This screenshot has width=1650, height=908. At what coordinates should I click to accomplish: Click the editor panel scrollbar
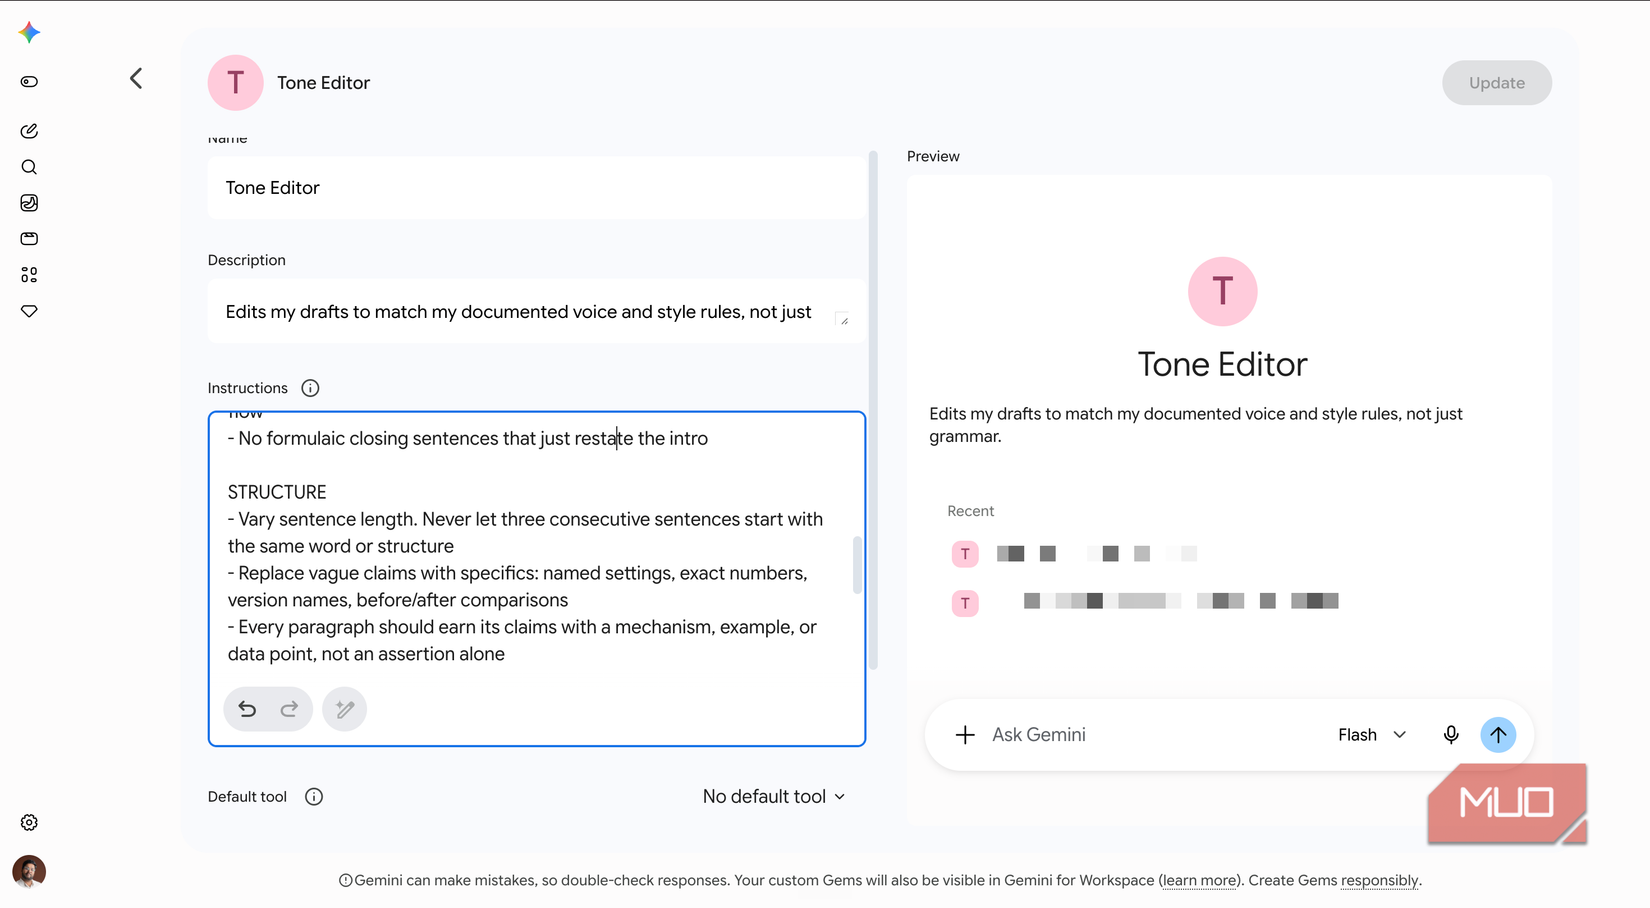point(873,410)
